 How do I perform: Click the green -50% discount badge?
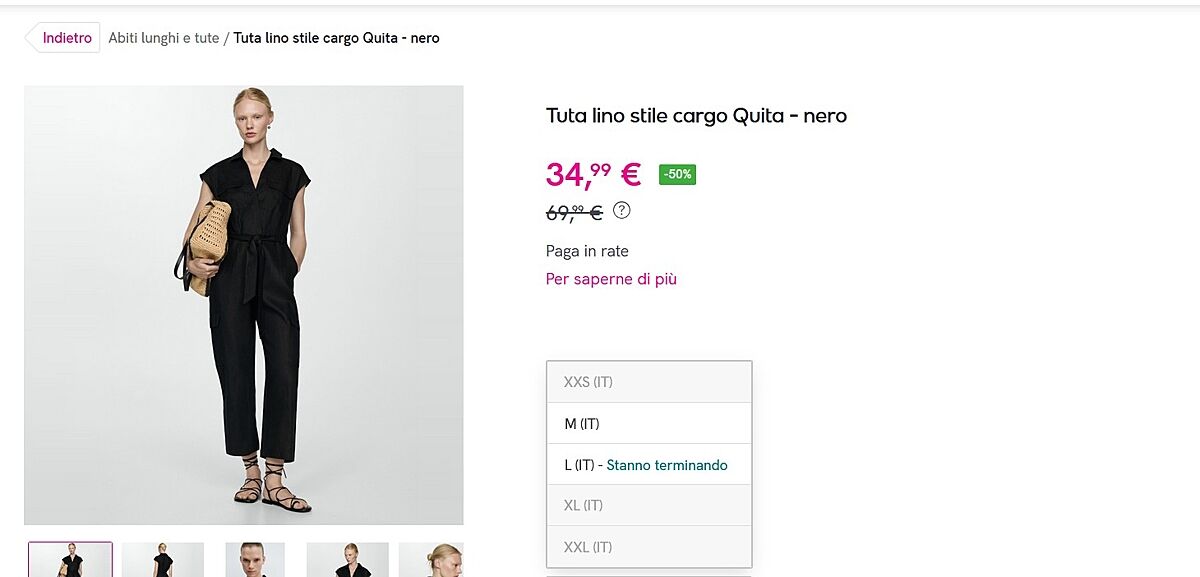click(x=677, y=174)
